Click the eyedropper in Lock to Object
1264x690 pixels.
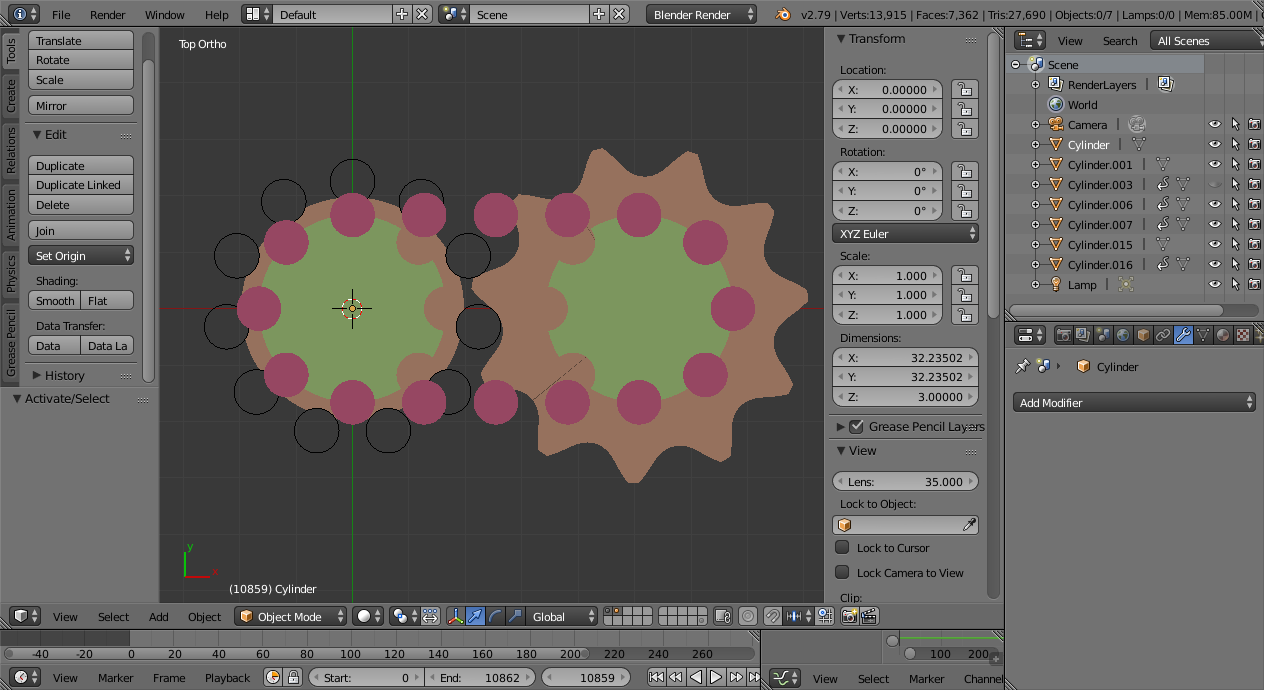click(x=968, y=525)
